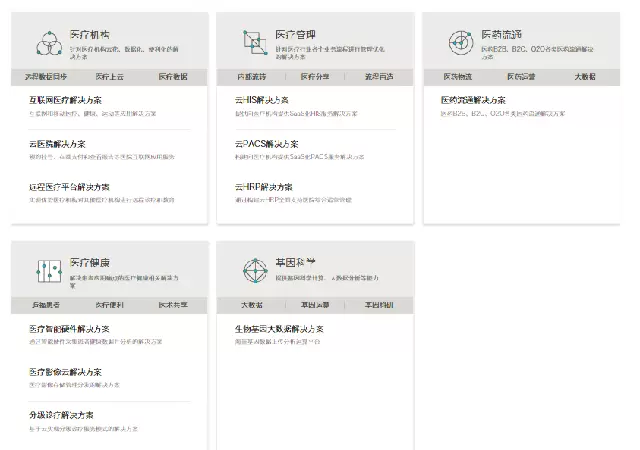Viewport: 640px width, 450px height.
Task: Open 远程医疗平台解决方案 link
Action: (x=69, y=187)
